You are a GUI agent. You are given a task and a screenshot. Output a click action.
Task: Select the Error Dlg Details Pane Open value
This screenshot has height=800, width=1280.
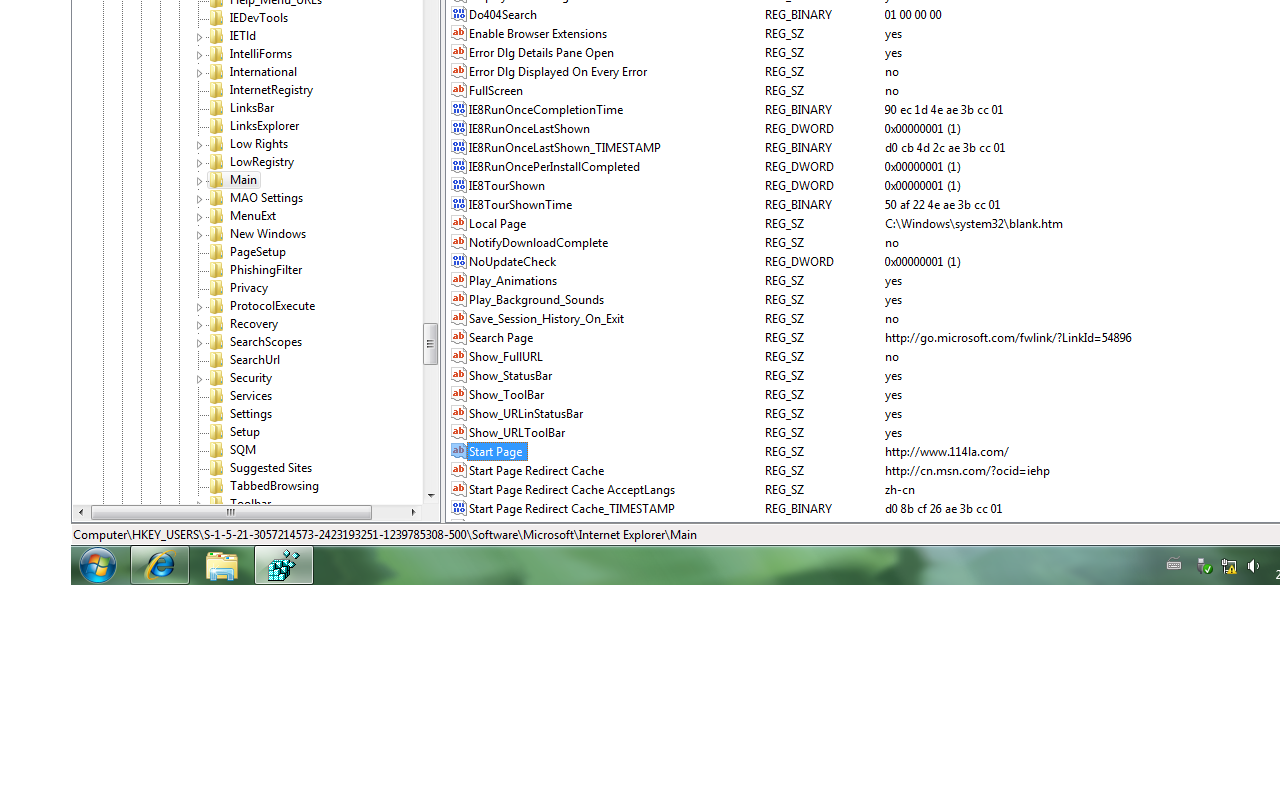click(541, 52)
